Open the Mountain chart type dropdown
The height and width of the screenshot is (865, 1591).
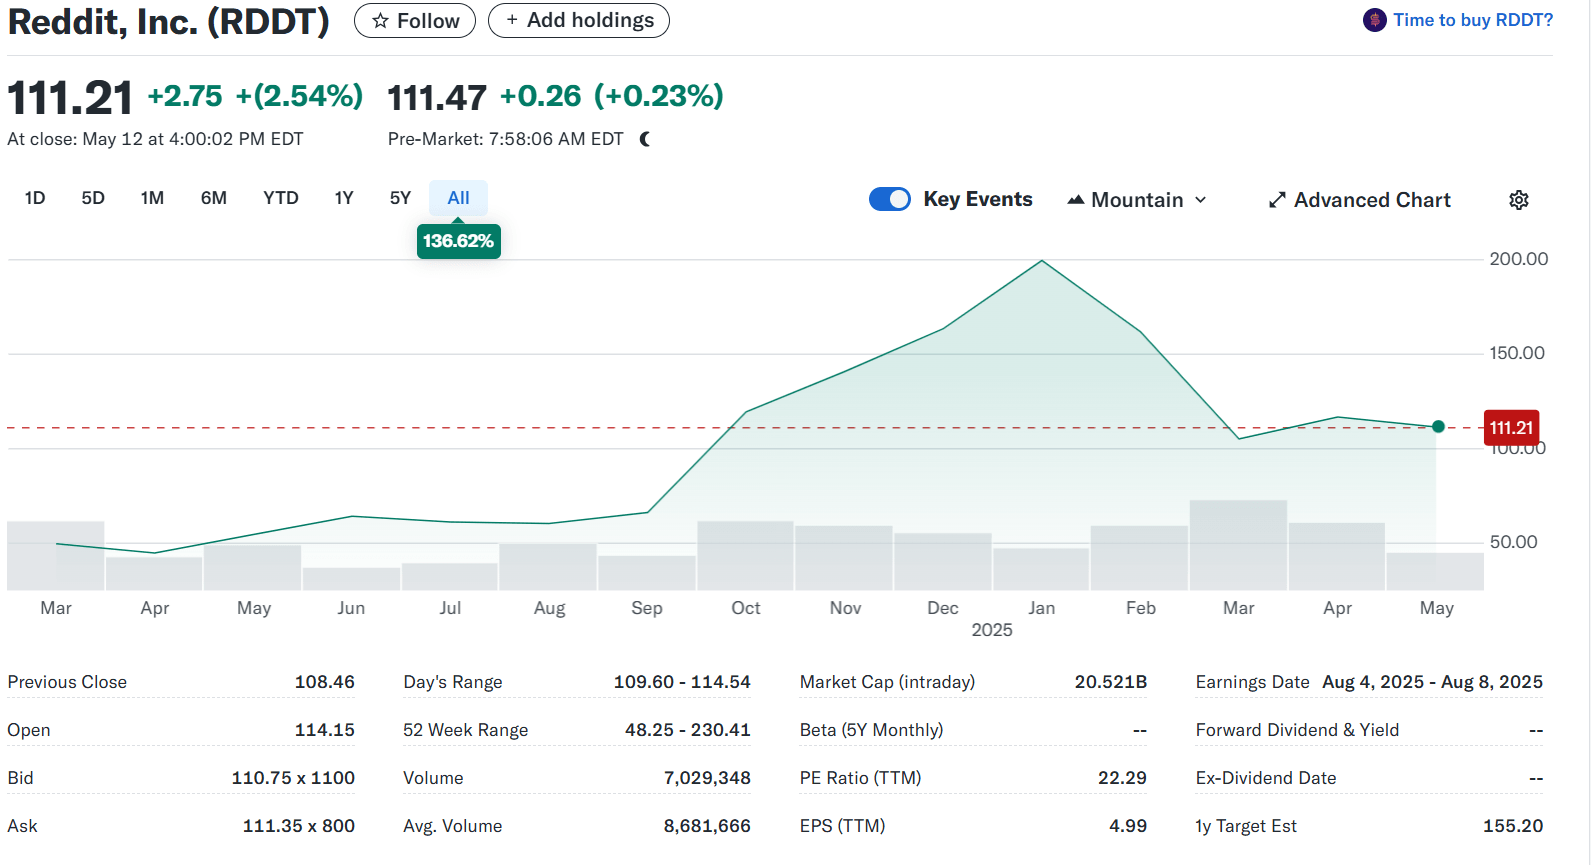(x=1137, y=200)
